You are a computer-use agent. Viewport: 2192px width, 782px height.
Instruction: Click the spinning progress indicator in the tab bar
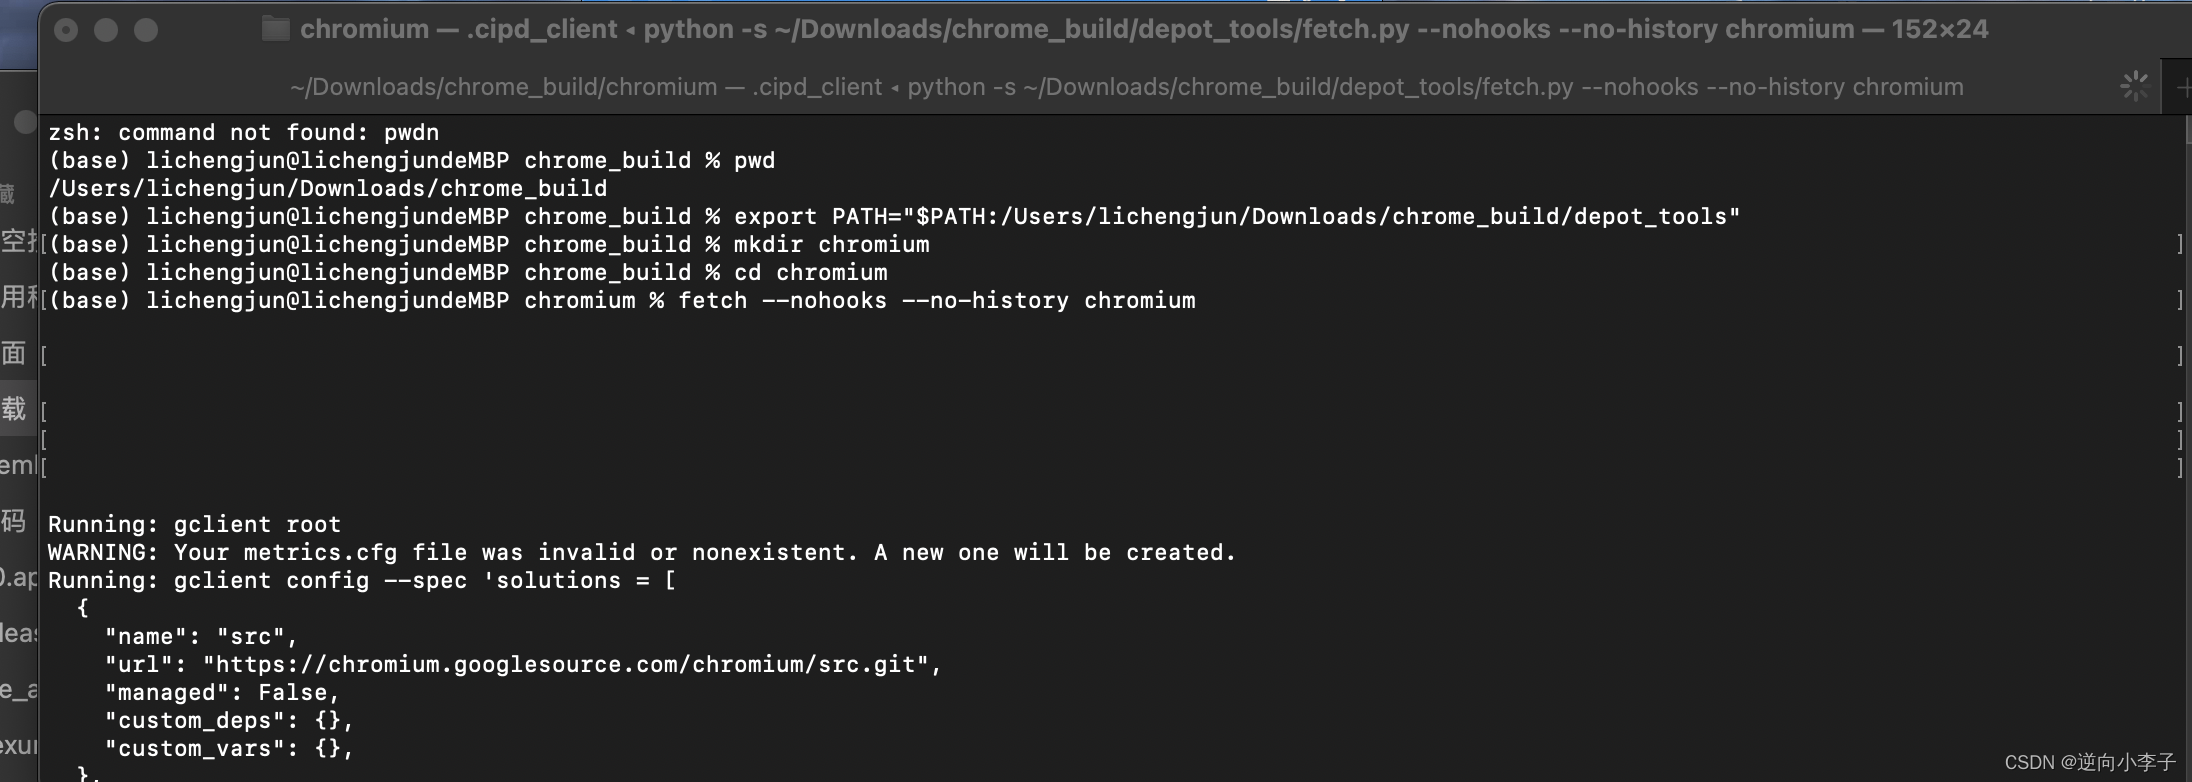pos(2136,86)
